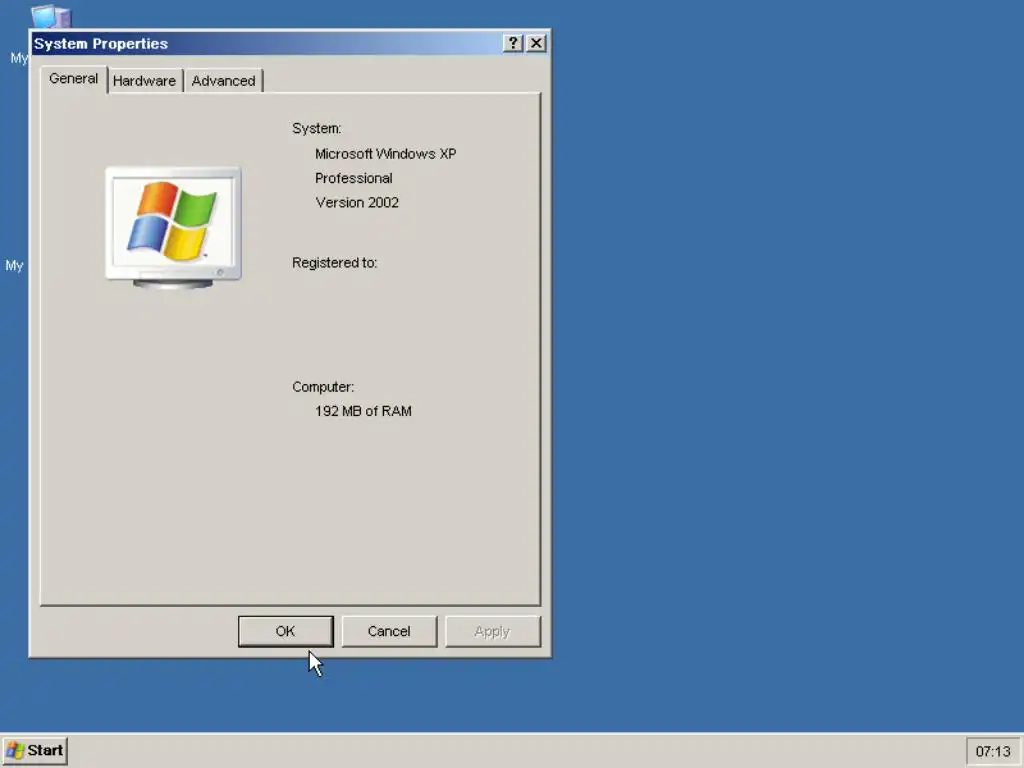Click the question mark help button
This screenshot has width=1024, height=768.
coord(513,43)
